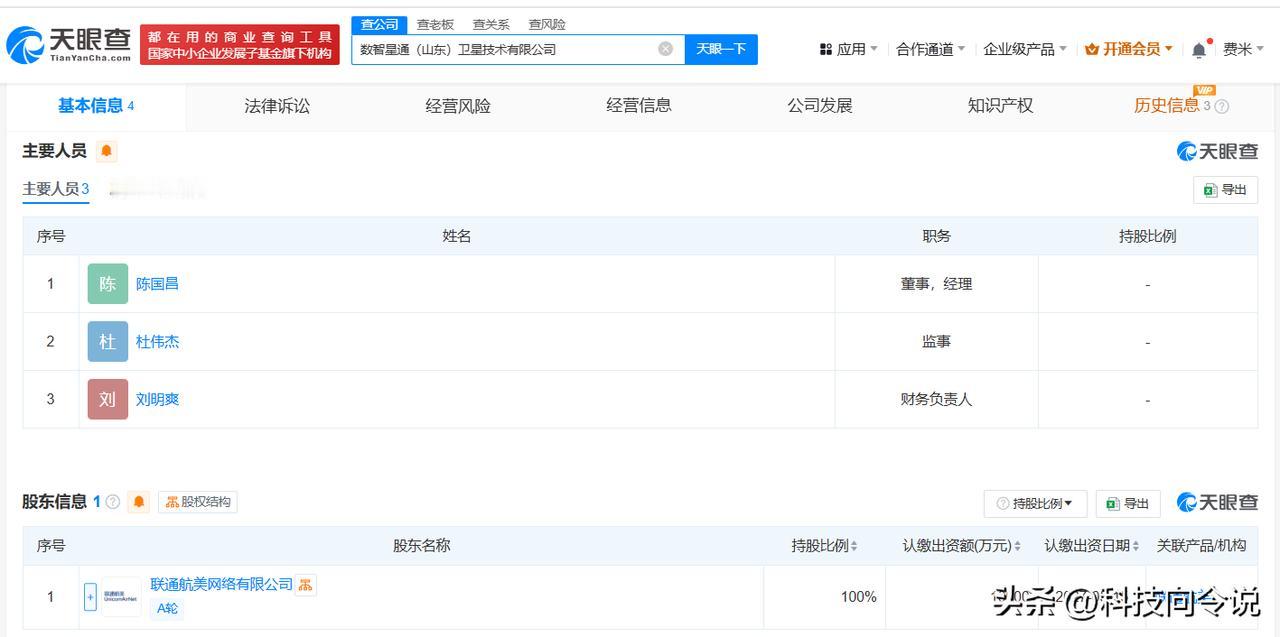The image size is (1280, 637).
Task: Click the blue 杜 avatar icon
Action: (x=108, y=342)
